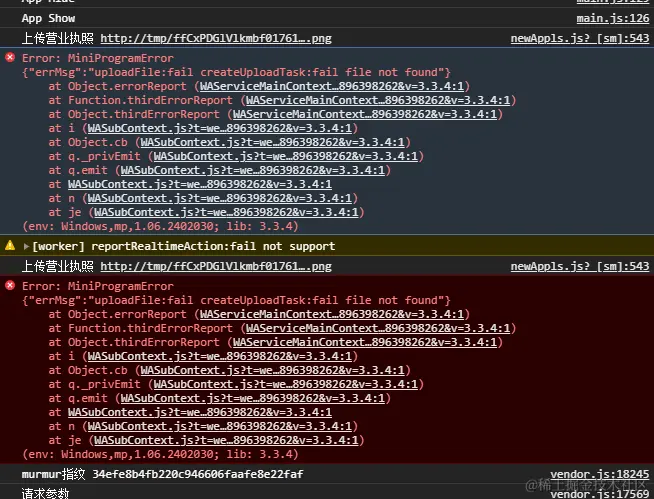Open Object.errorReport WAServiceMainContext link in red error
This screenshot has width=654, height=499.
(x=332, y=314)
